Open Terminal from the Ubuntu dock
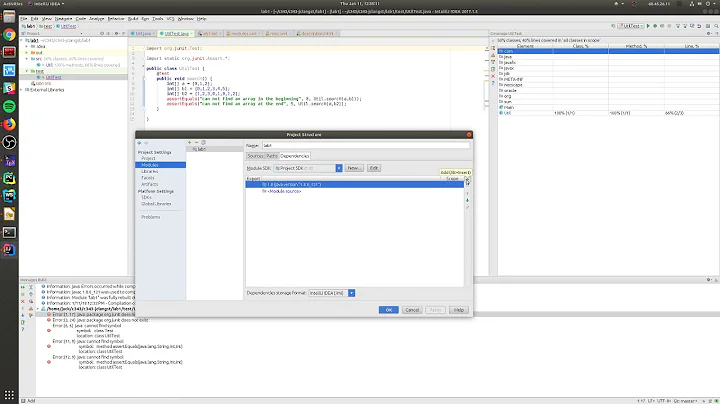The image size is (720, 404). (x=9, y=232)
